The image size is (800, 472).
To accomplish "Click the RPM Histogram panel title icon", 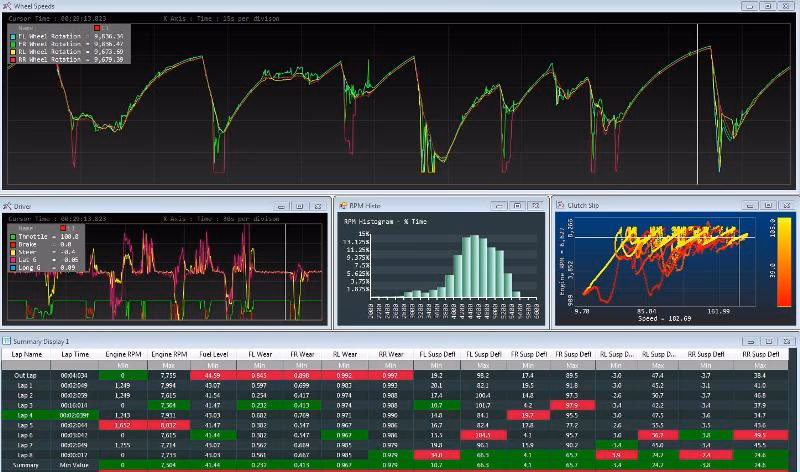I will 342,205.
